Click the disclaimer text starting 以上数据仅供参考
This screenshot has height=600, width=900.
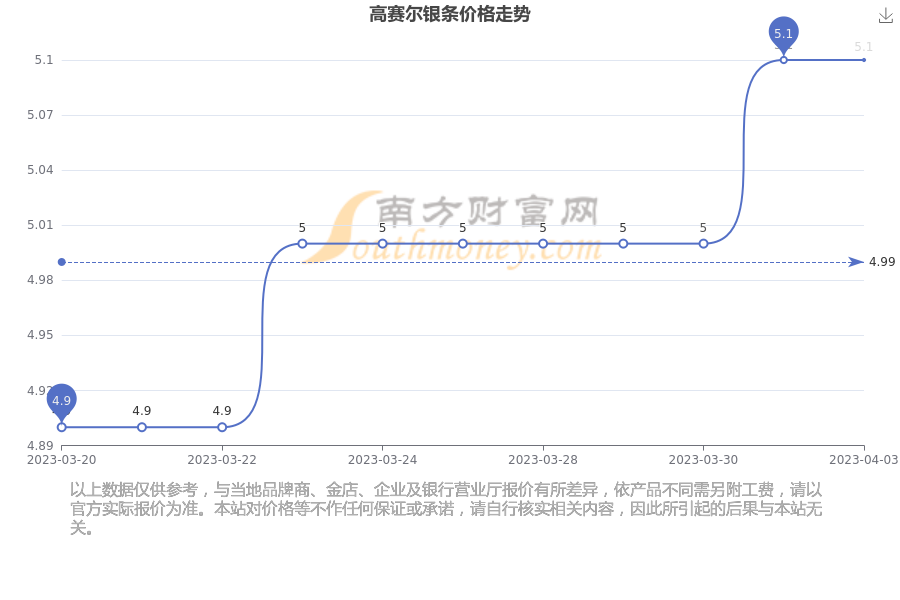(446, 509)
